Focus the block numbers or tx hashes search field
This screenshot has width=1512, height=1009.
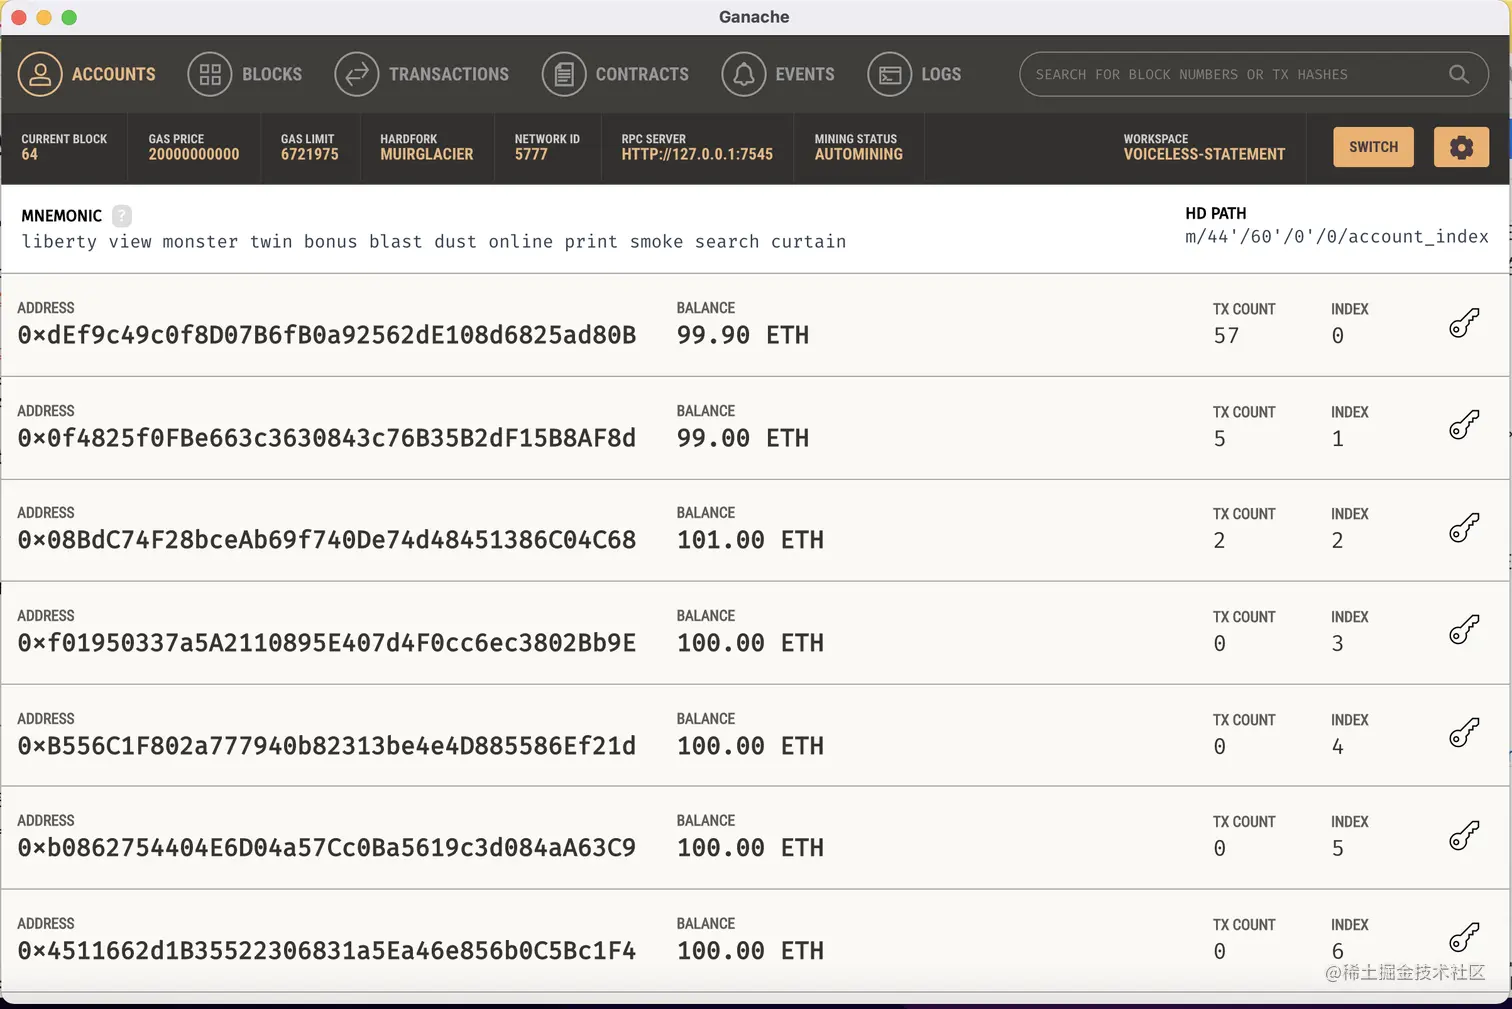tap(1254, 74)
